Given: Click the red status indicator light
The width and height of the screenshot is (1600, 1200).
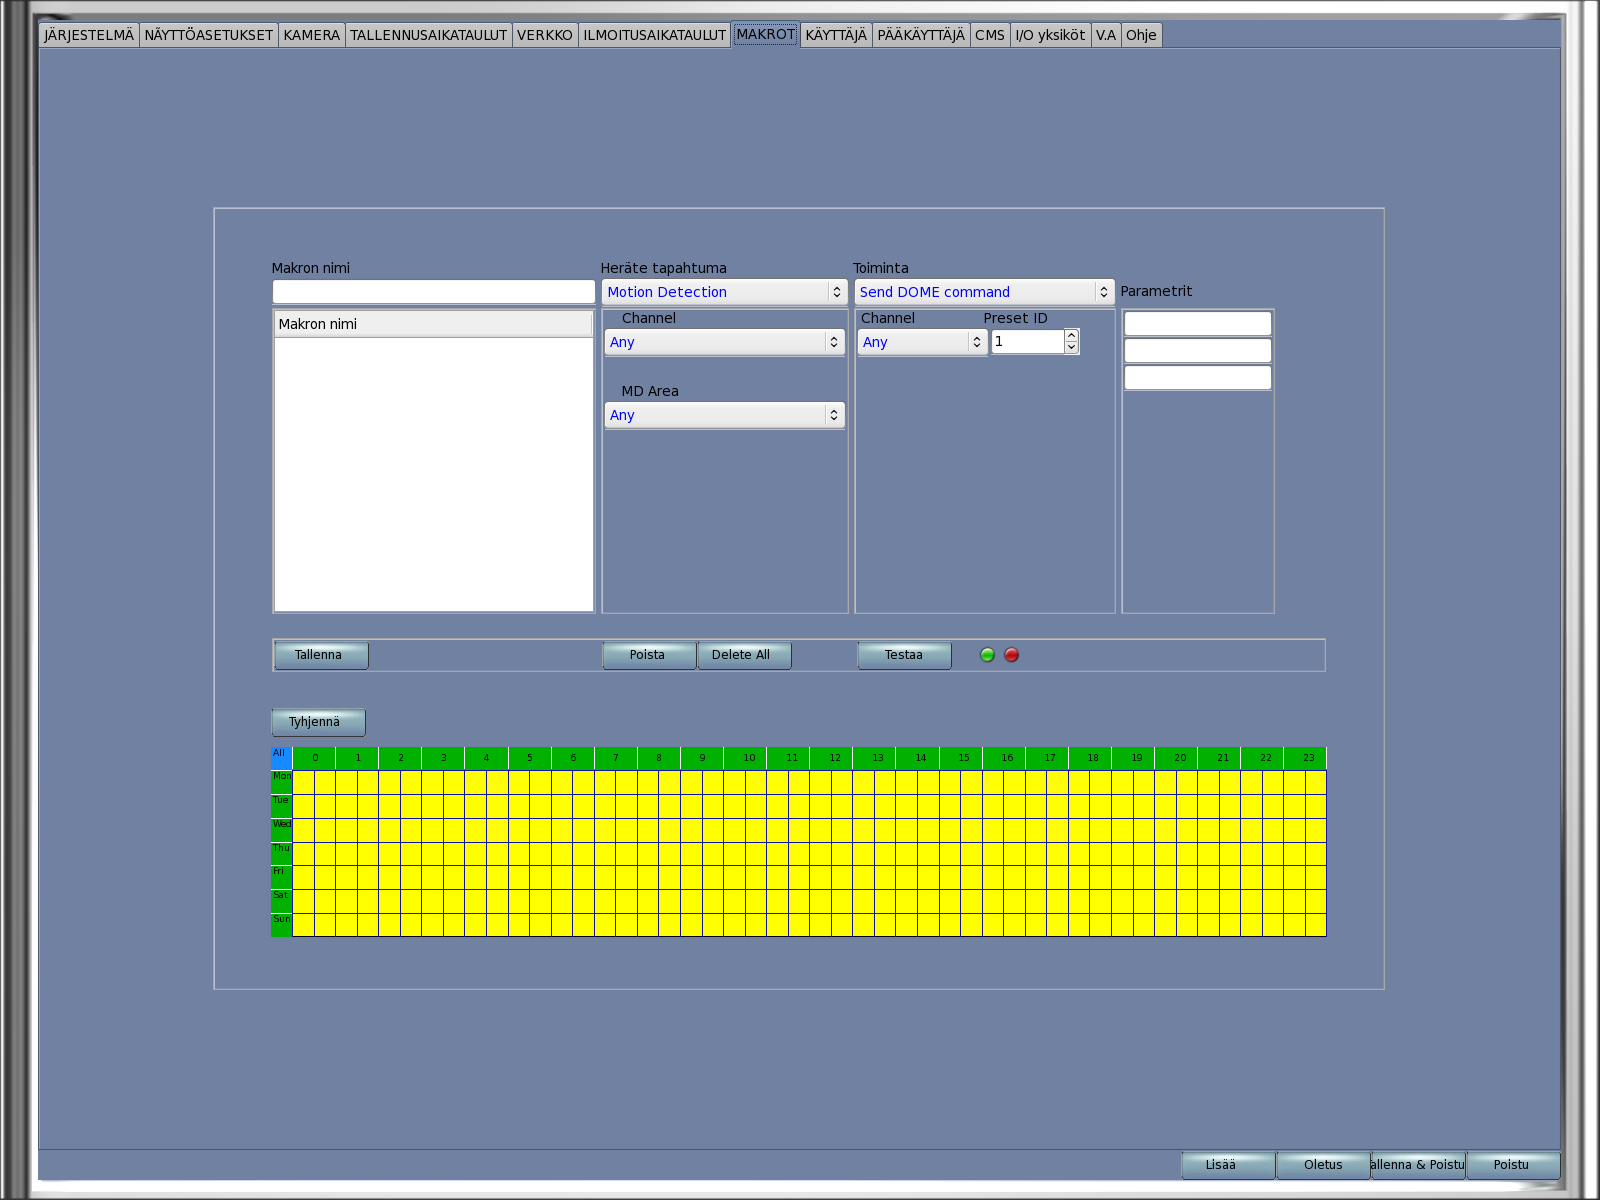Looking at the screenshot, I should pyautogui.click(x=1011, y=655).
